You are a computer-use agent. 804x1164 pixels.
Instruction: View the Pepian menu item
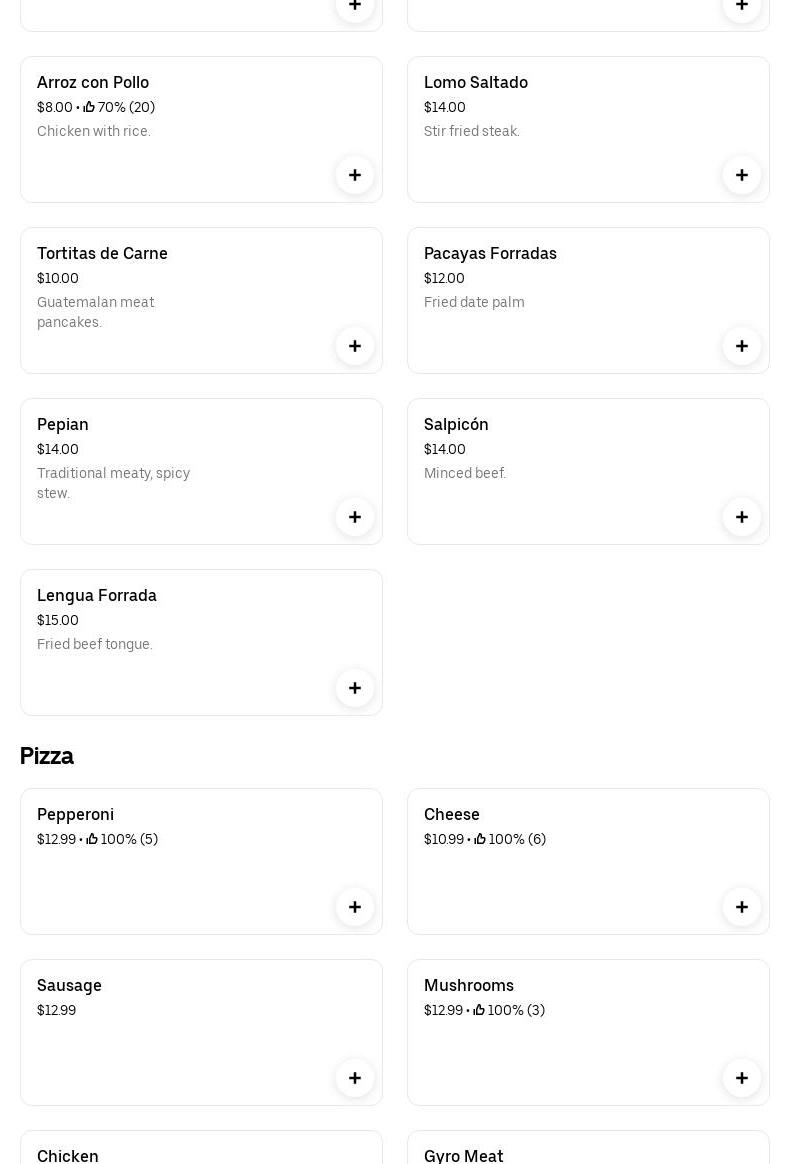[63, 425]
